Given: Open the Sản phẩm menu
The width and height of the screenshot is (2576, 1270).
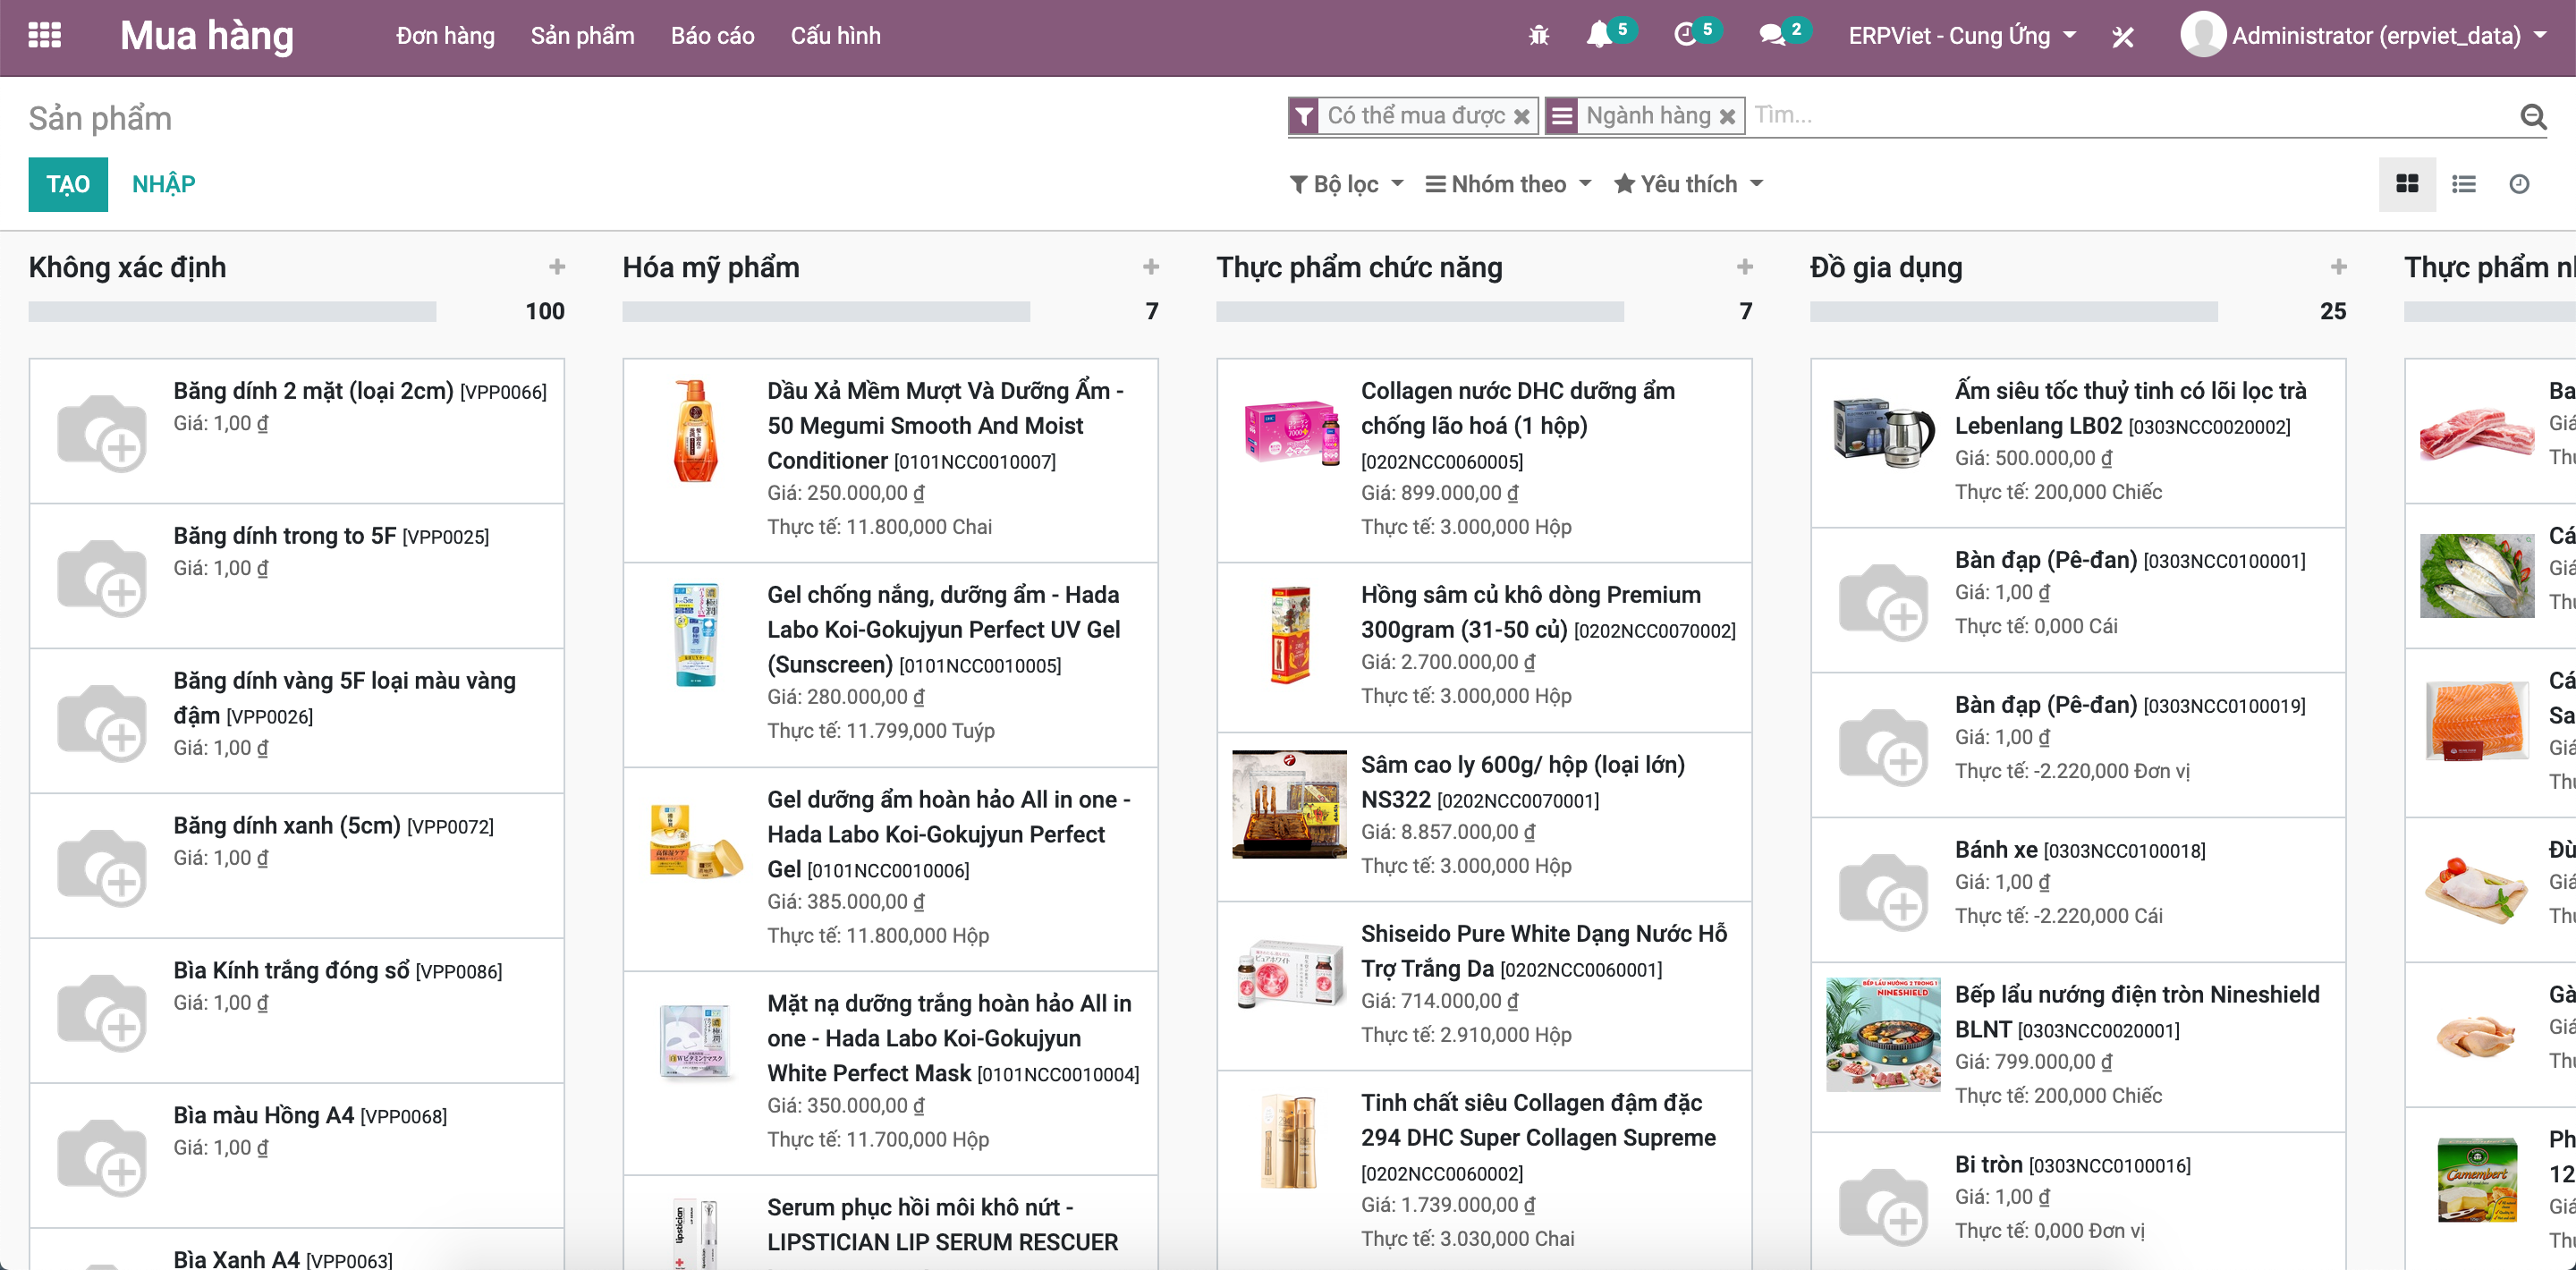Looking at the screenshot, I should tap(582, 36).
